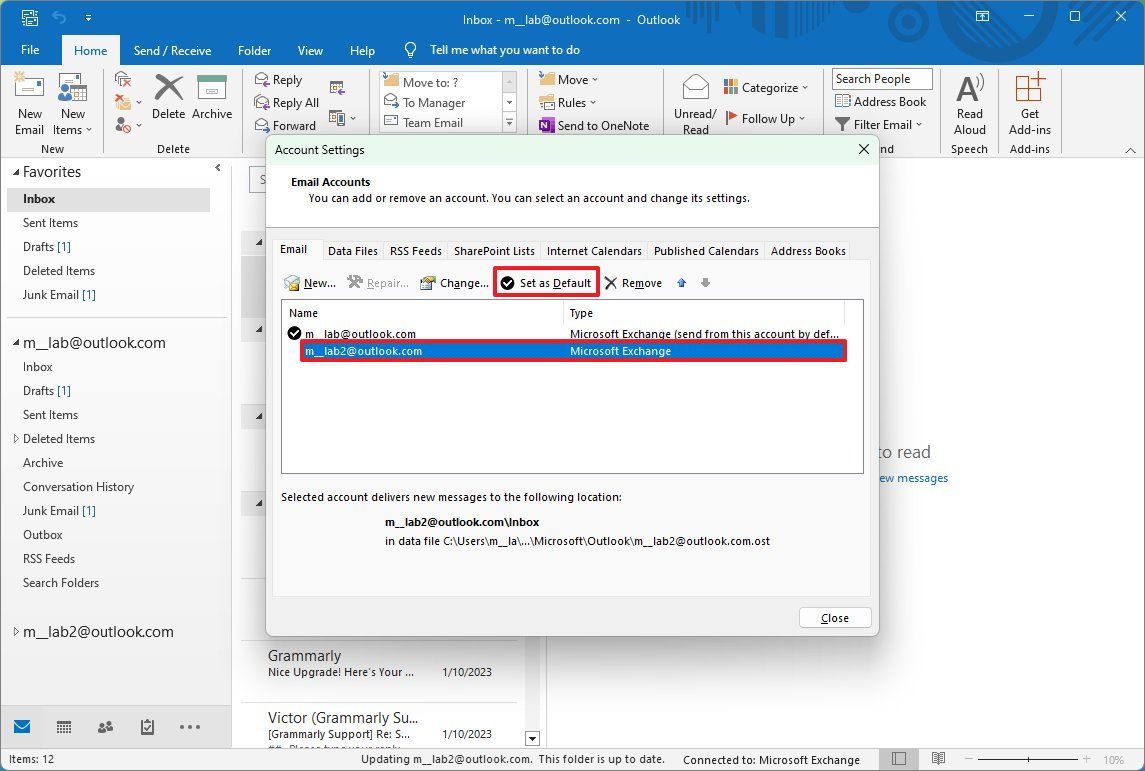Click the move account up arrow
1145x771 pixels.
pos(681,283)
